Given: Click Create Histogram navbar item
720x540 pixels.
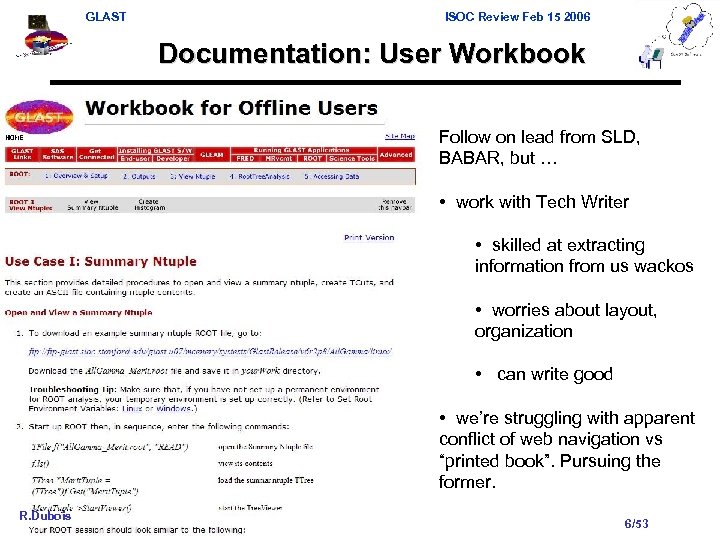Looking at the screenshot, I should pyautogui.click(x=149, y=205).
